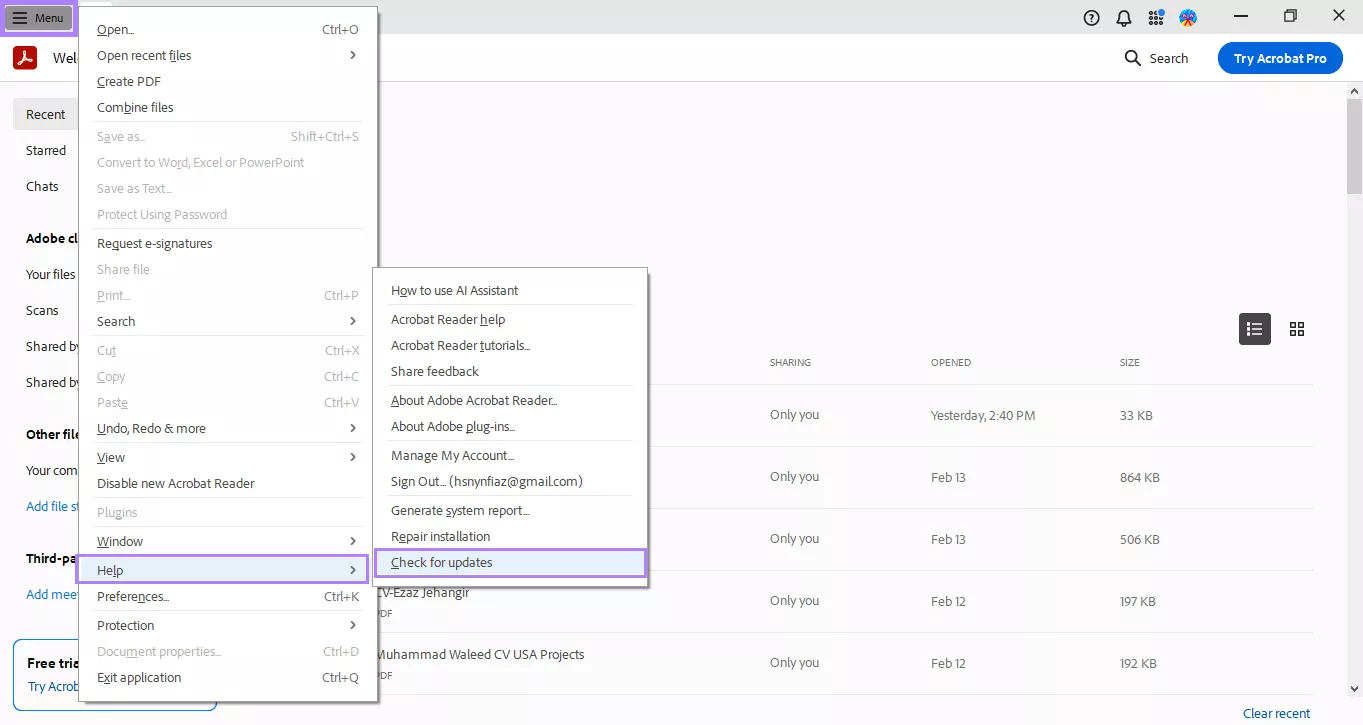Expand the Open recent files submenu
Image resolution: width=1363 pixels, height=725 pixels.
[x=143, y=55]
